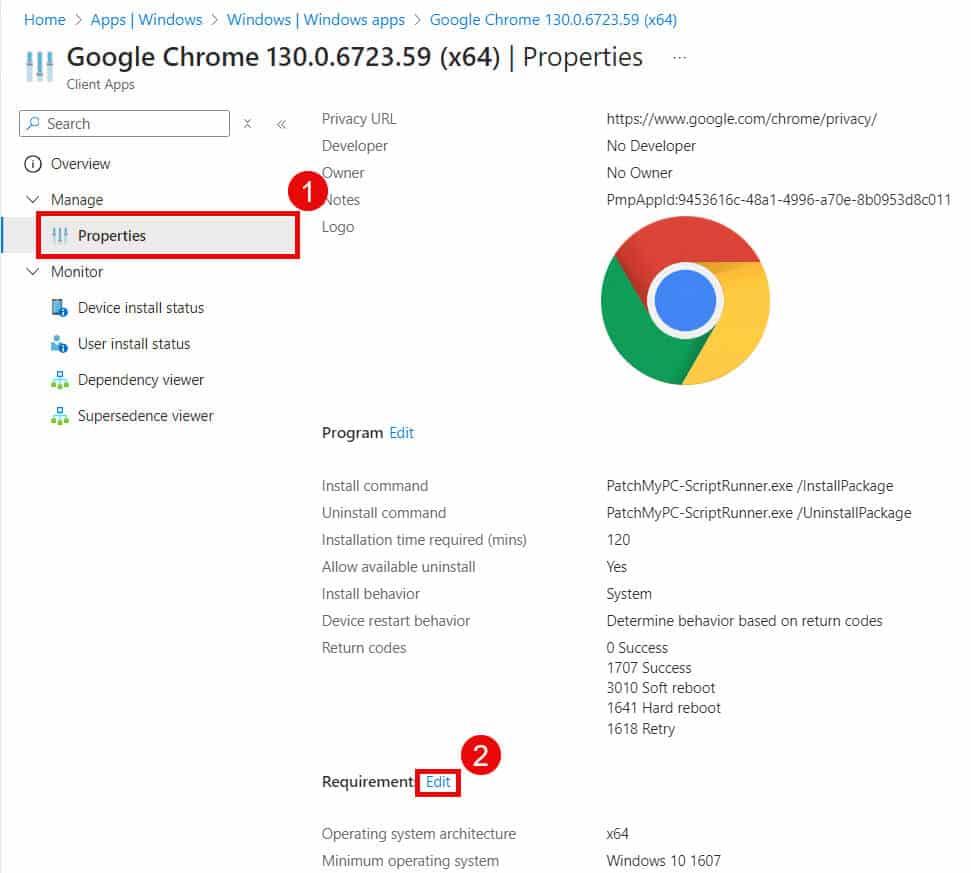Viewport: 971px width, 873px height.
Task: Click 'Determine behavior based on return codes'
Action: [744, 621]
